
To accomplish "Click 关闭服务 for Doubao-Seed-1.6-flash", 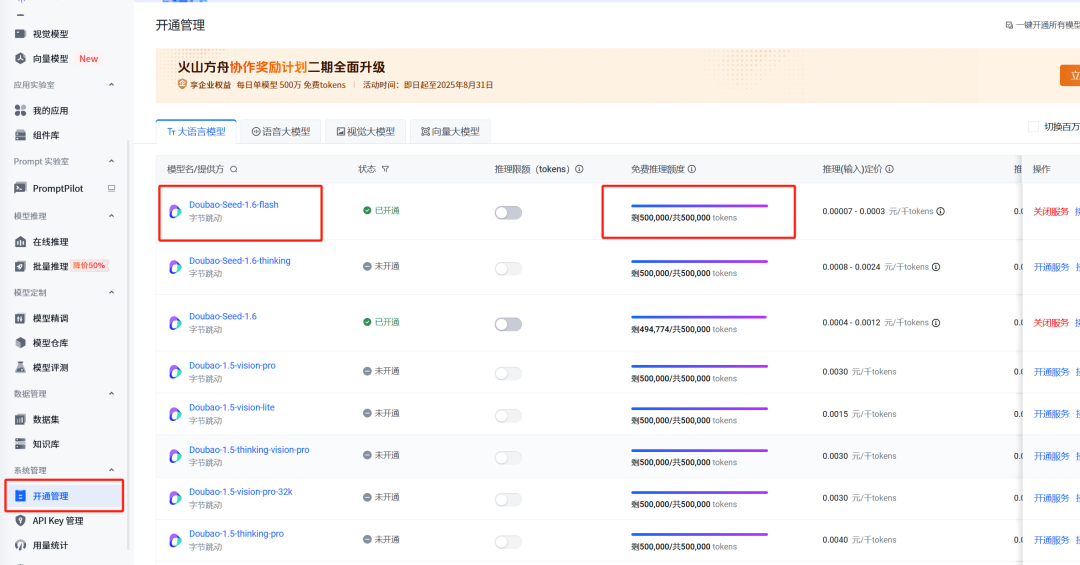I will click(1051, 212).
